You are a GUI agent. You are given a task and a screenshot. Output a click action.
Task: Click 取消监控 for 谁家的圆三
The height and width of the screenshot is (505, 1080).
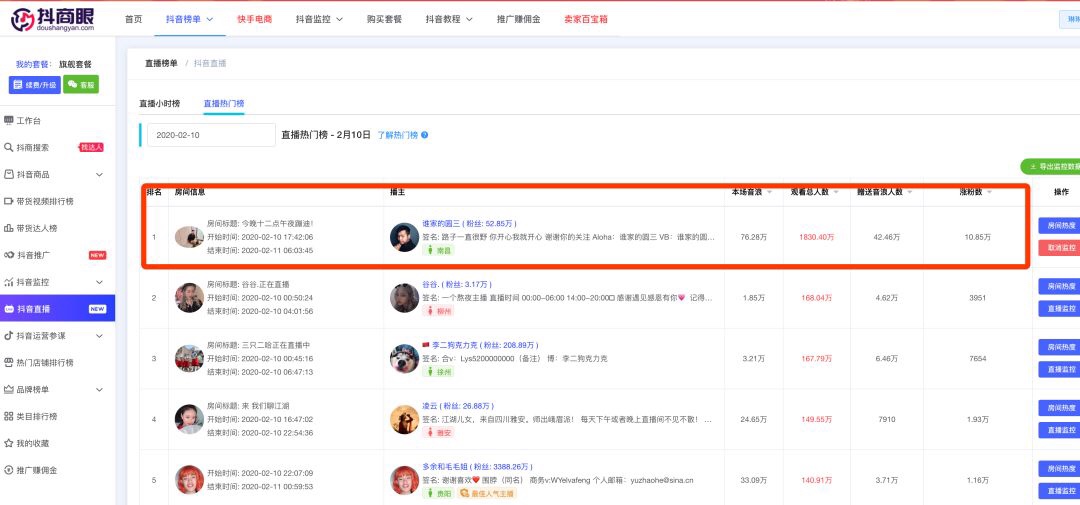[x=1059, y=247]
